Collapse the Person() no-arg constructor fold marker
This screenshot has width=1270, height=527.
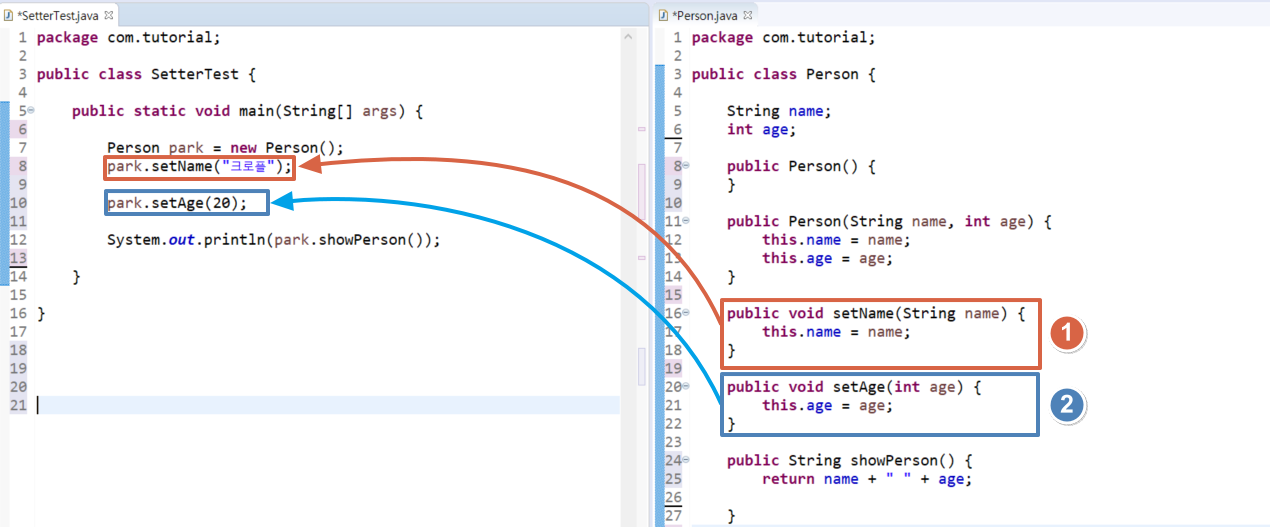685,166
